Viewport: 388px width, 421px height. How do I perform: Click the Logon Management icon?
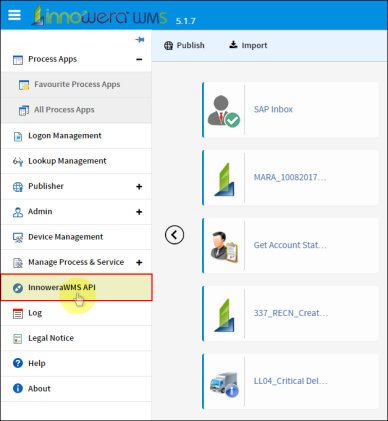18,136
